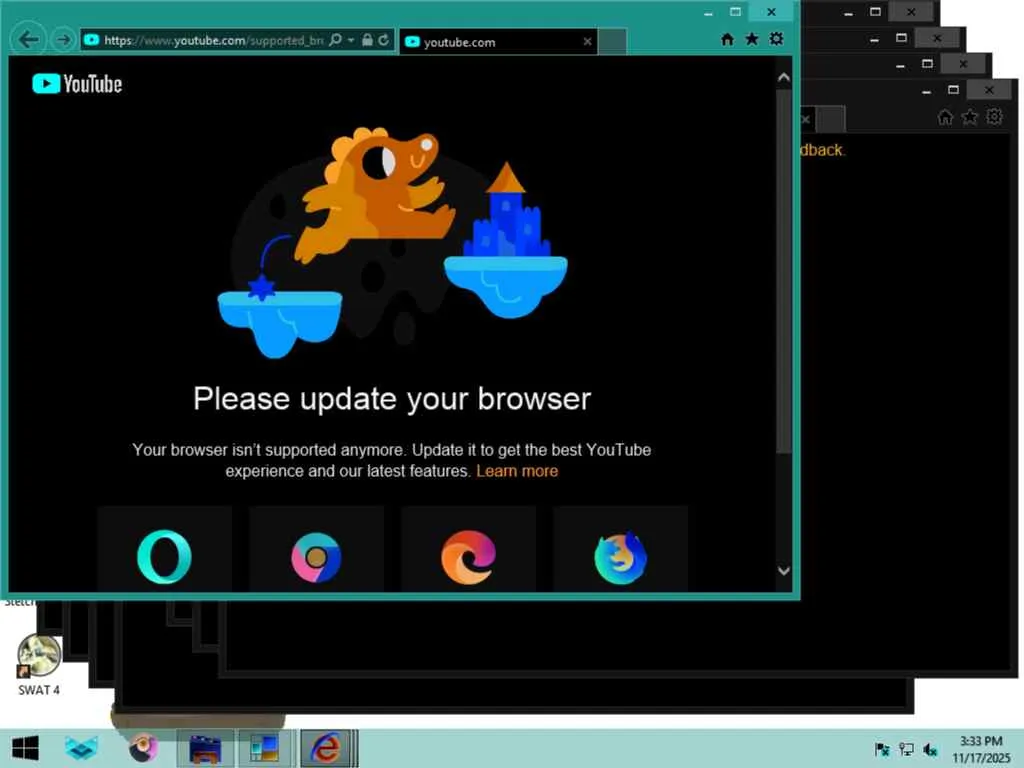Viewport: 1024px width, 768px height.
Task: Open the Tools gear menu in the front browser
Action: (x=776, y=39)
